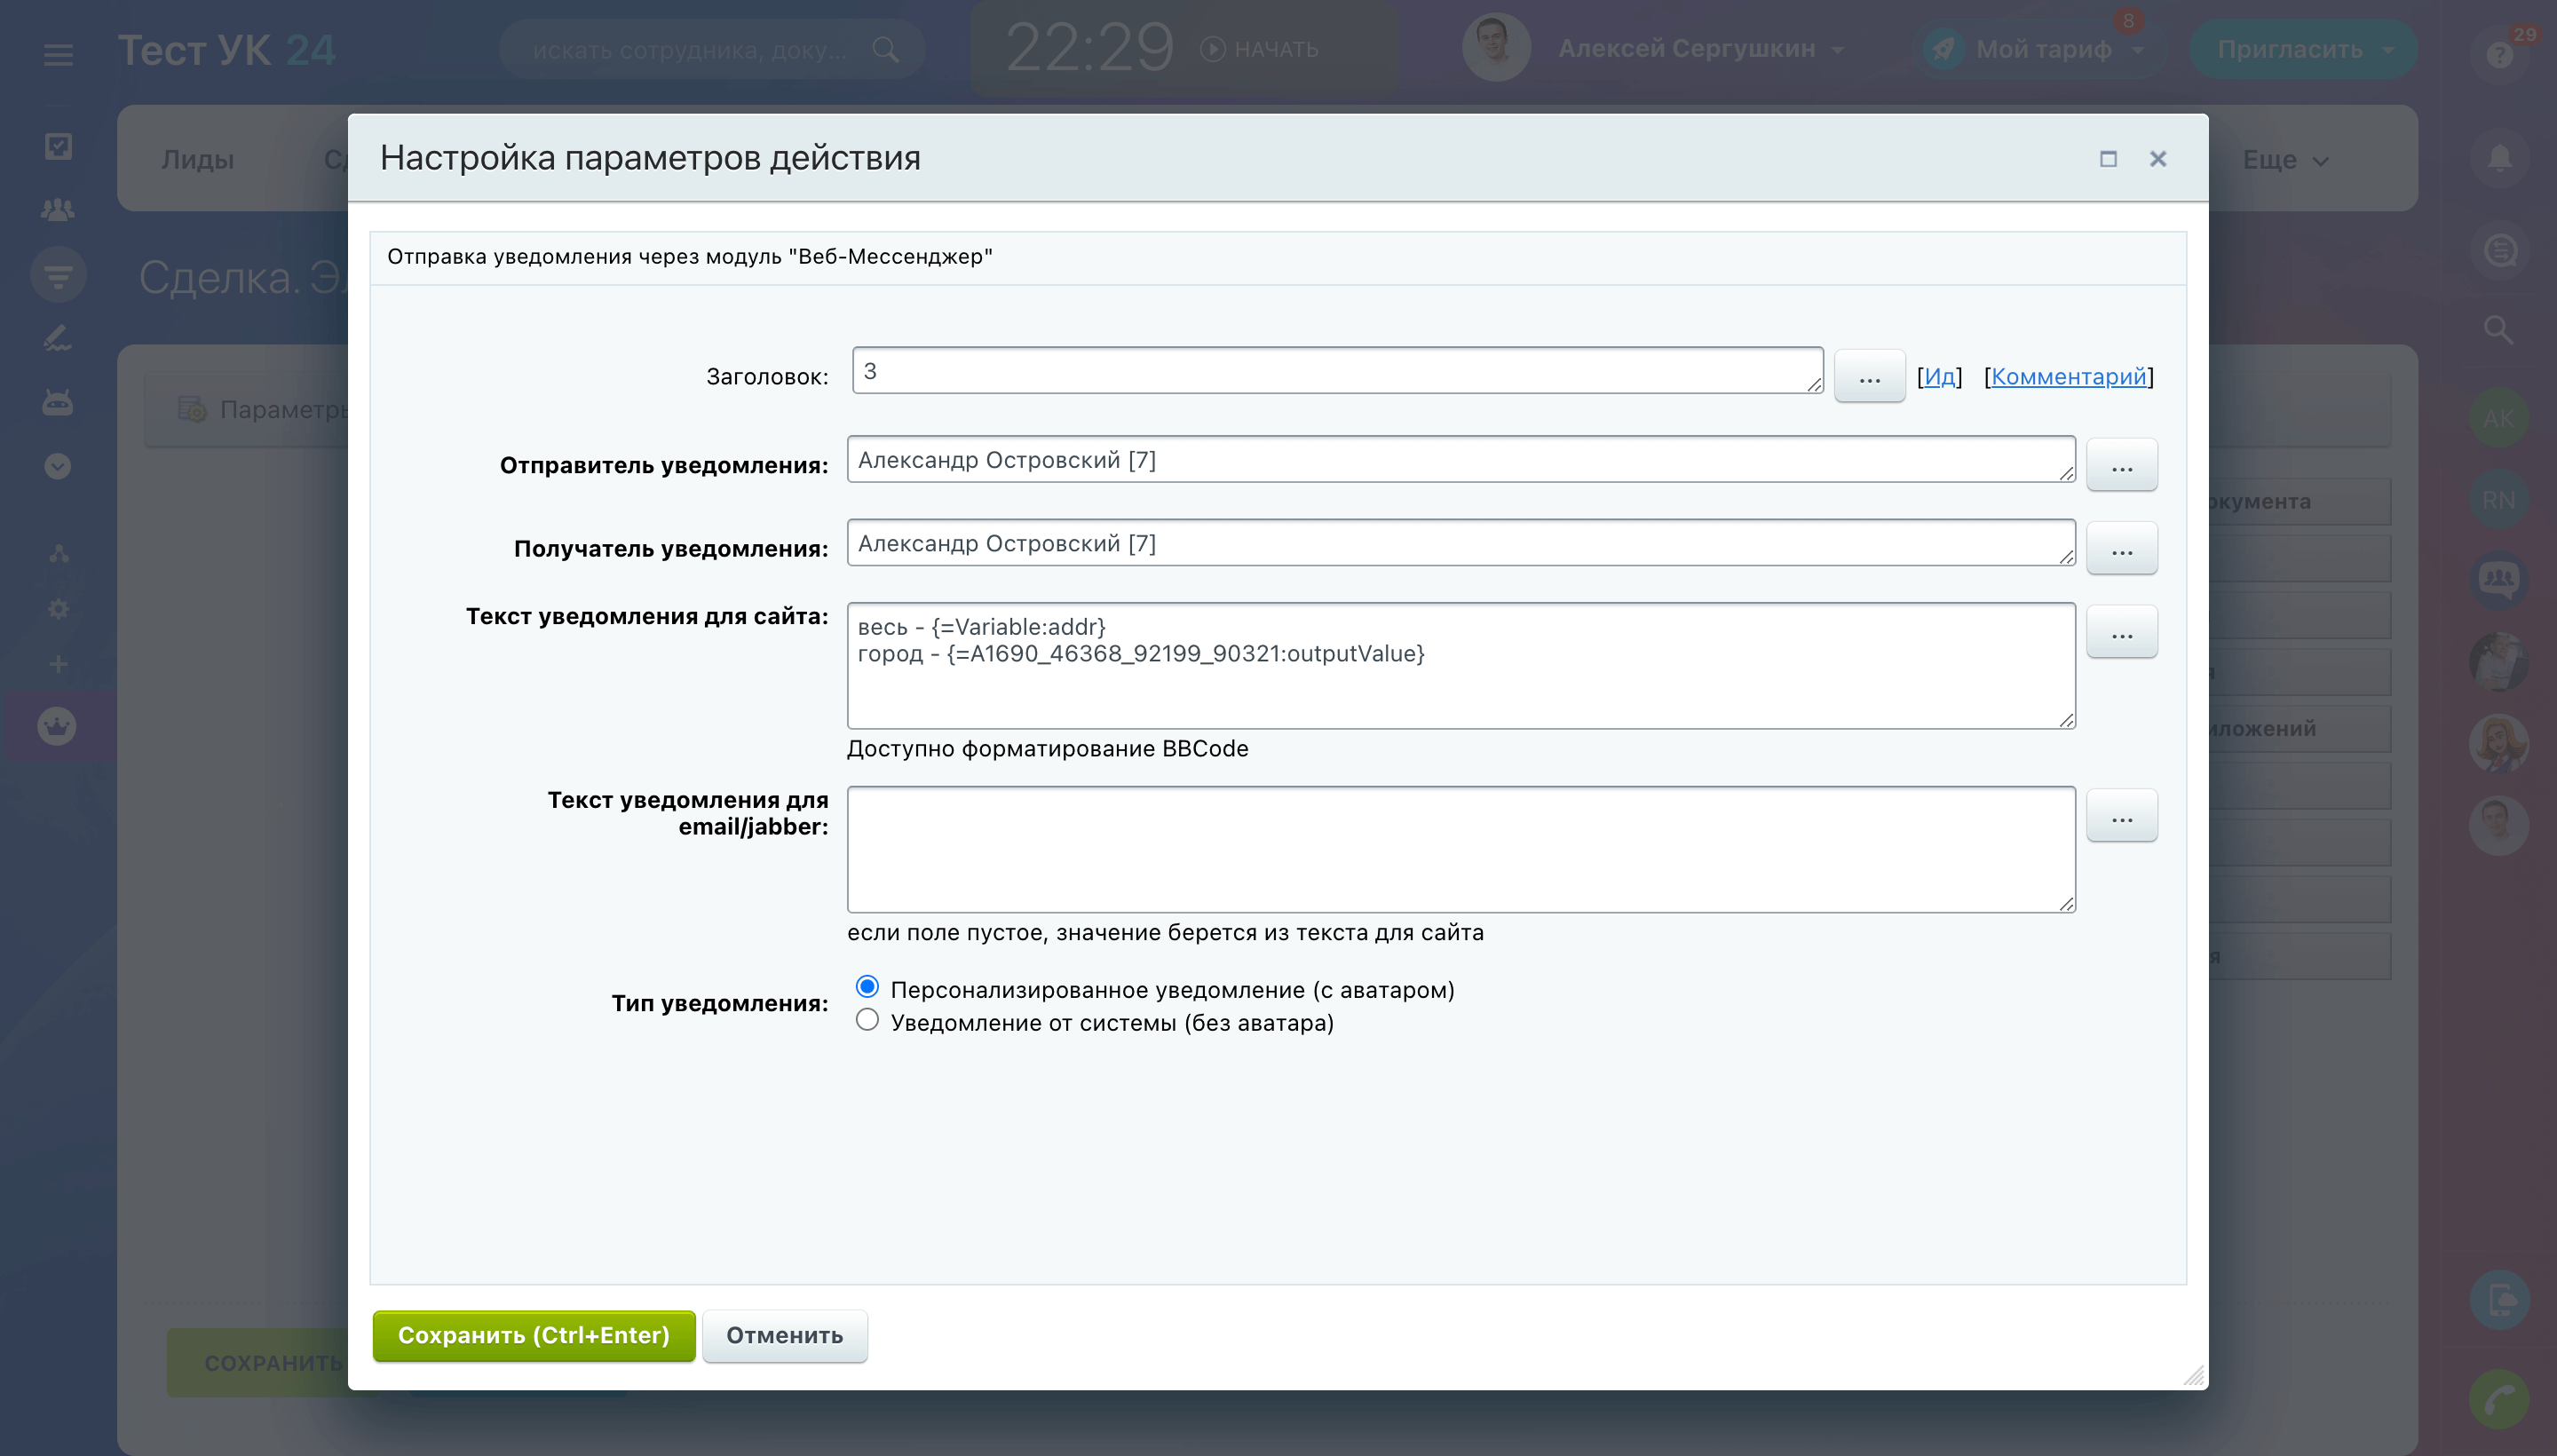Image resolution: width=2557 pixels, height=1456 pixels.
Task: Select personalized notification with avatar
Action: tap(867, 987)
